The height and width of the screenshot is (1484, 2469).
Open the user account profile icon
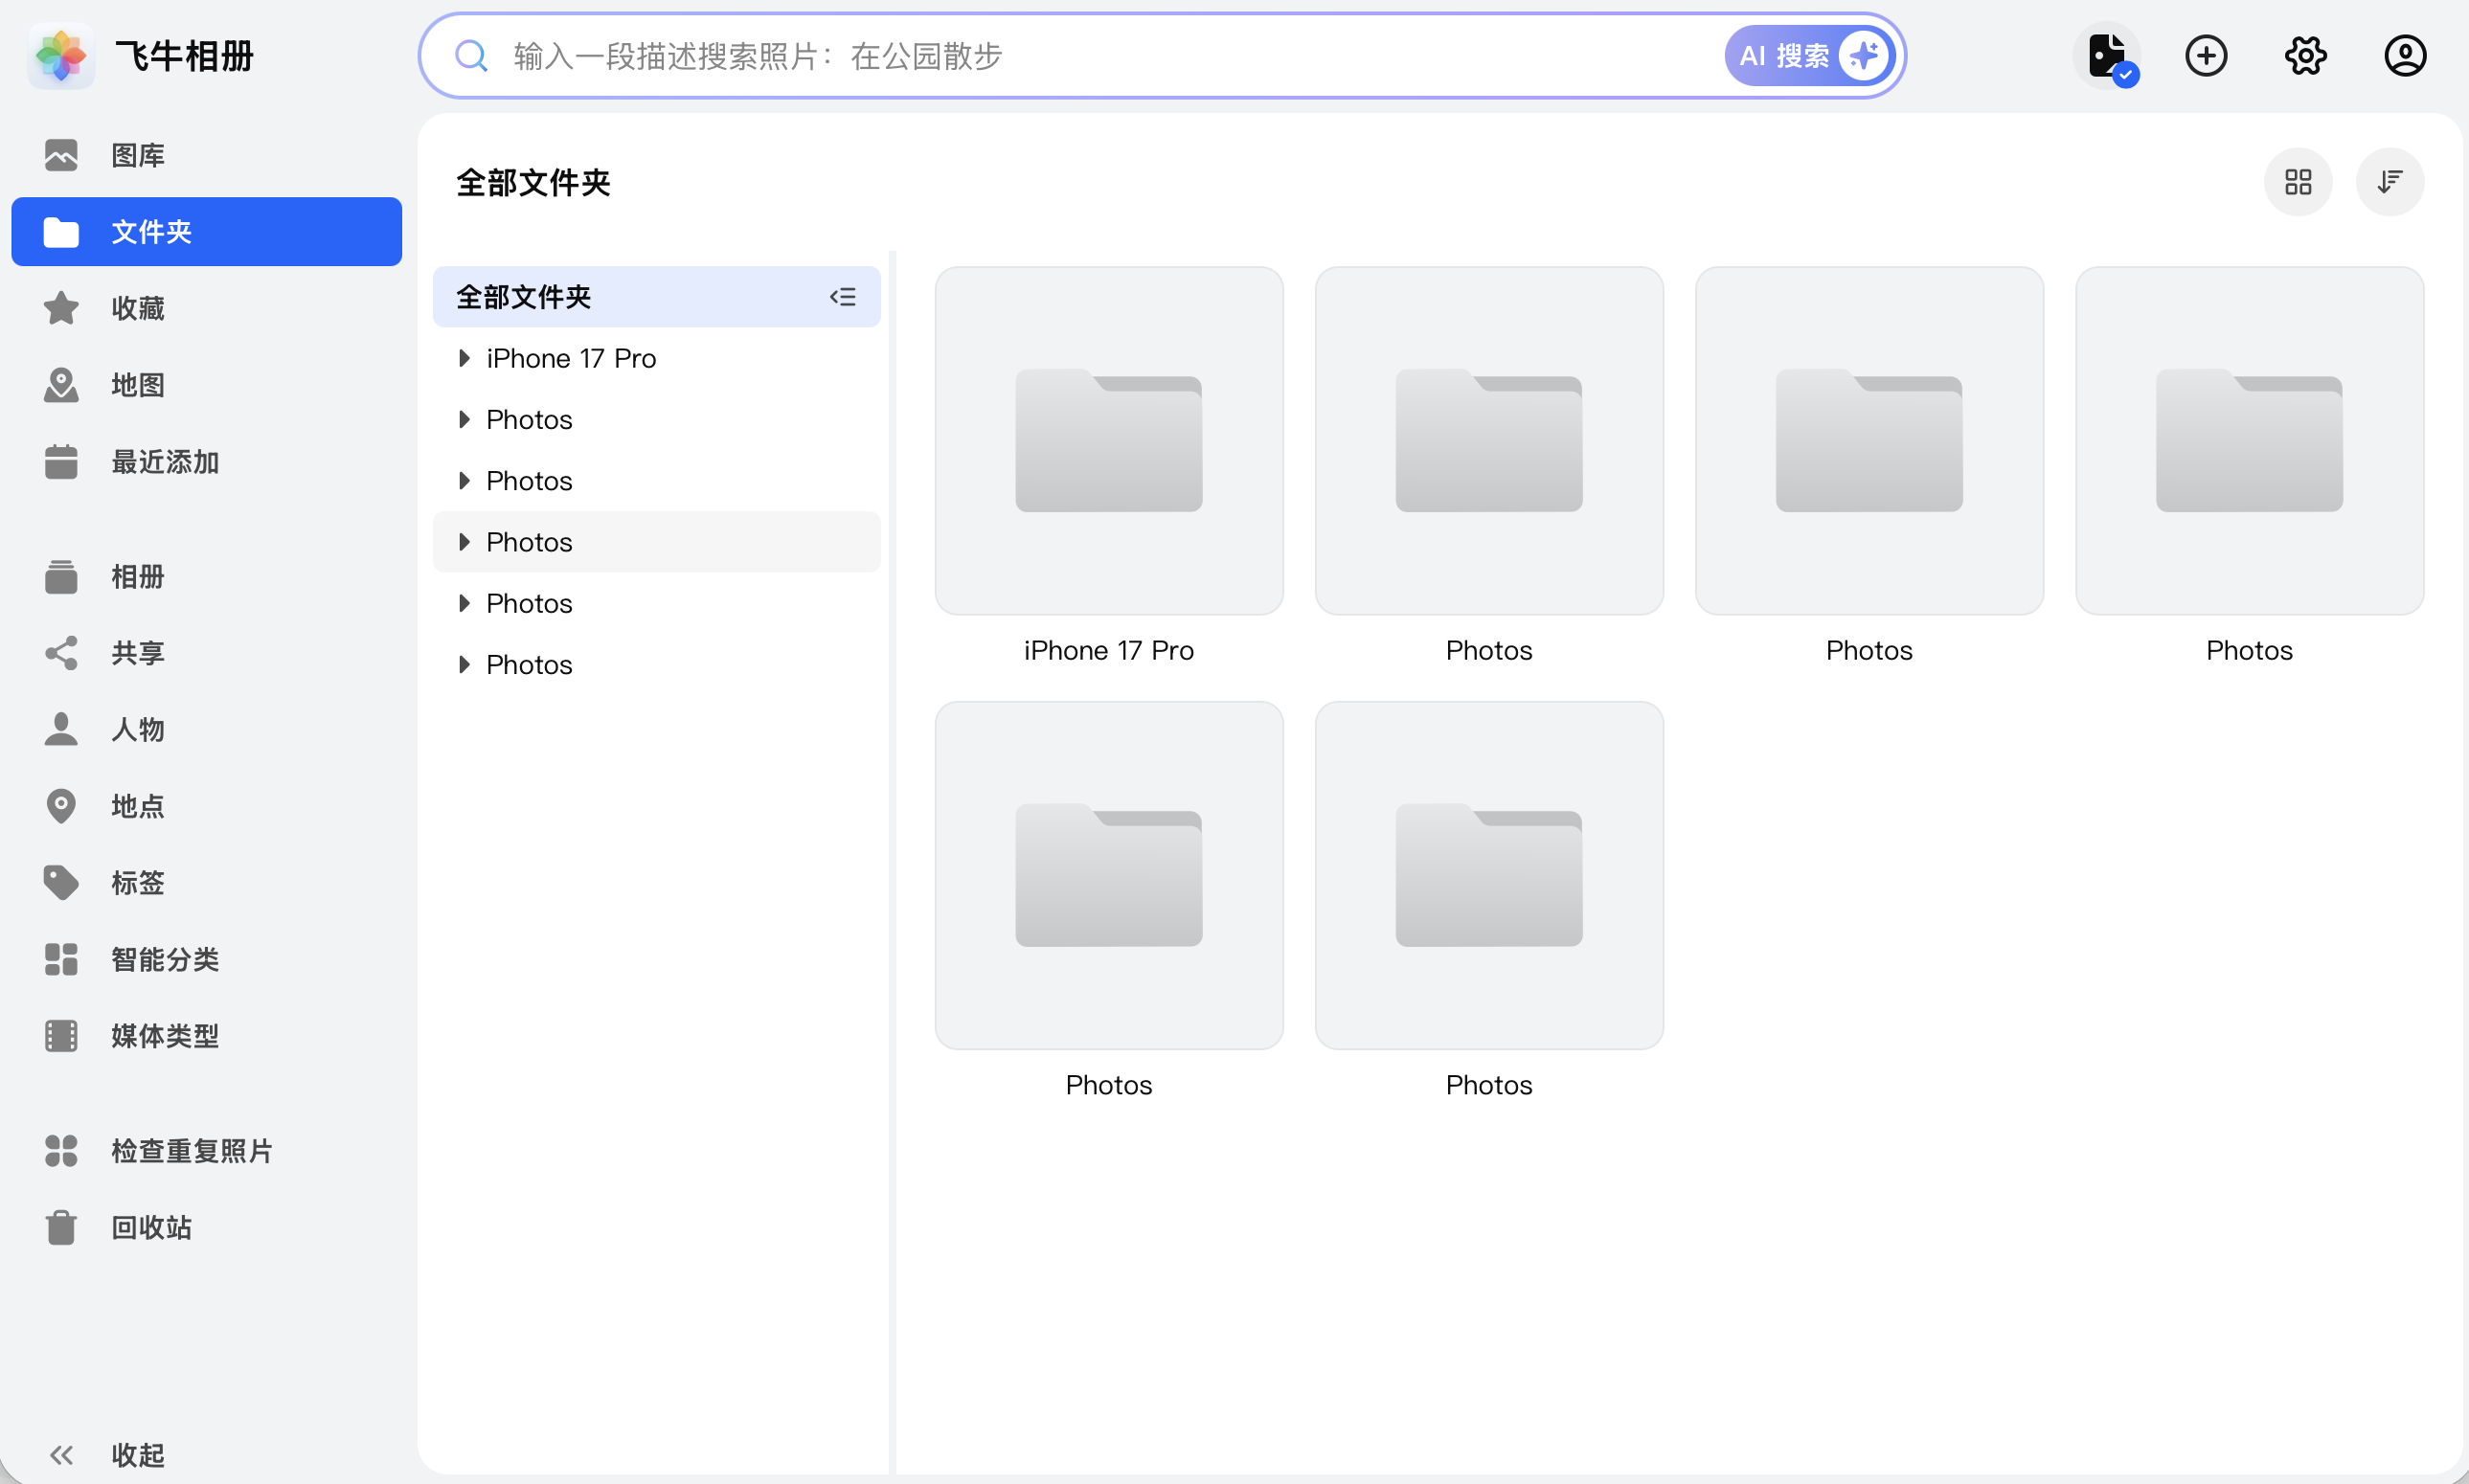click(x=2404, y=56)
